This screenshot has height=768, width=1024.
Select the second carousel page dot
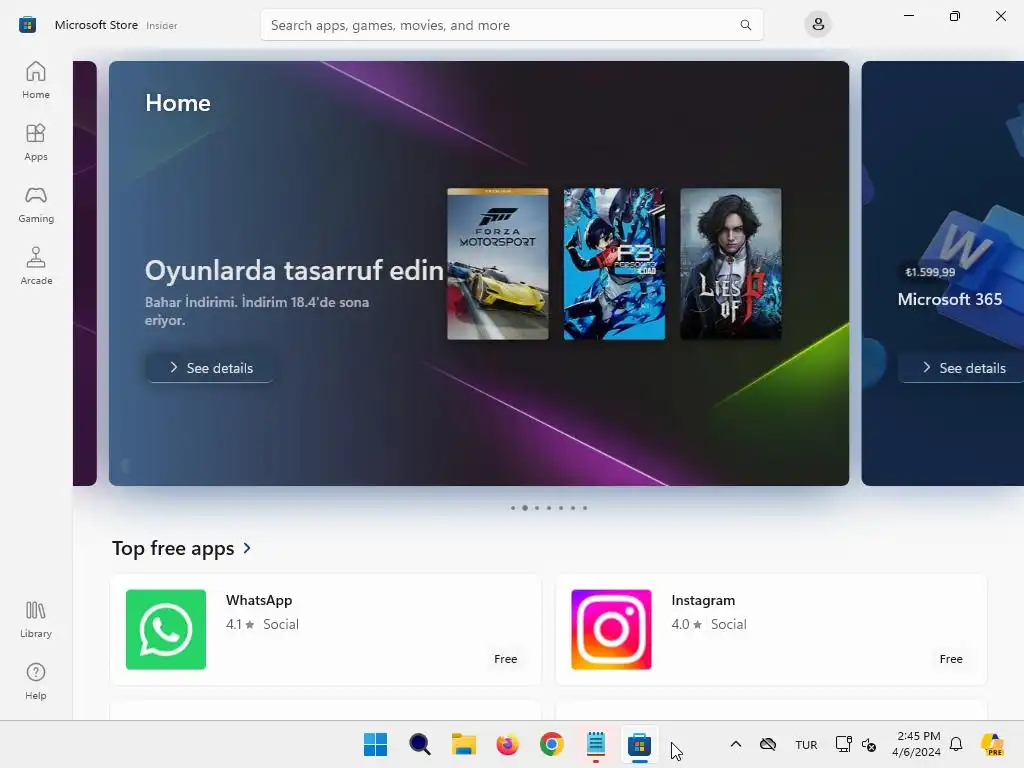click(x=524, y=507)
